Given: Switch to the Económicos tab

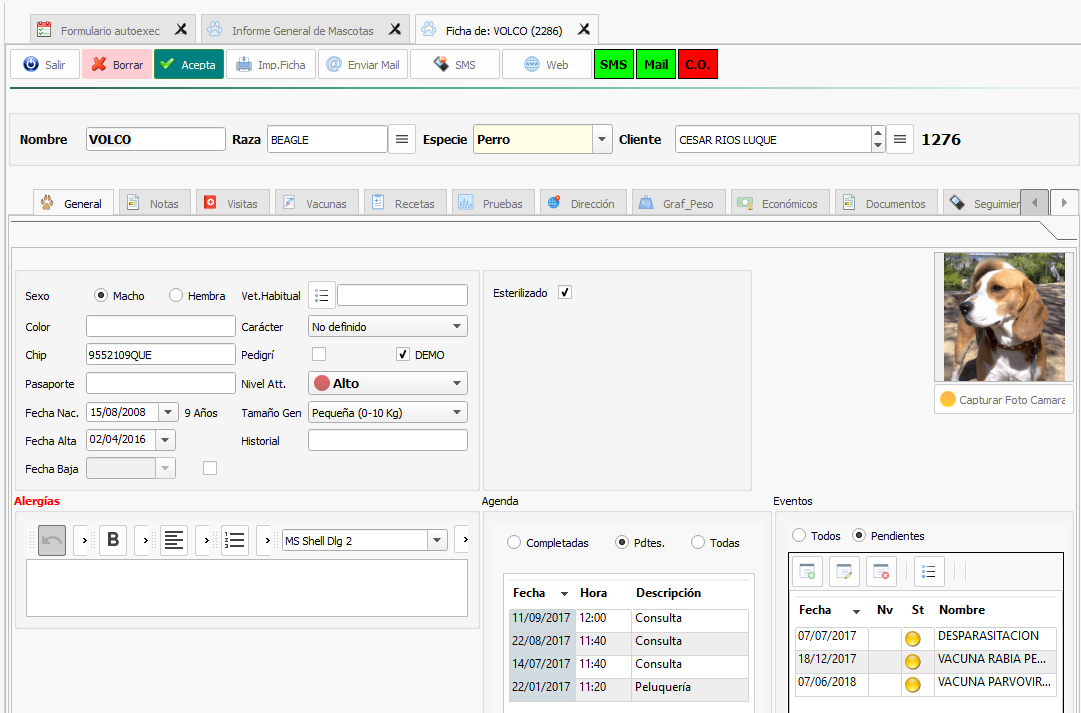Looking at the screenshot, I should pos(780,203).
